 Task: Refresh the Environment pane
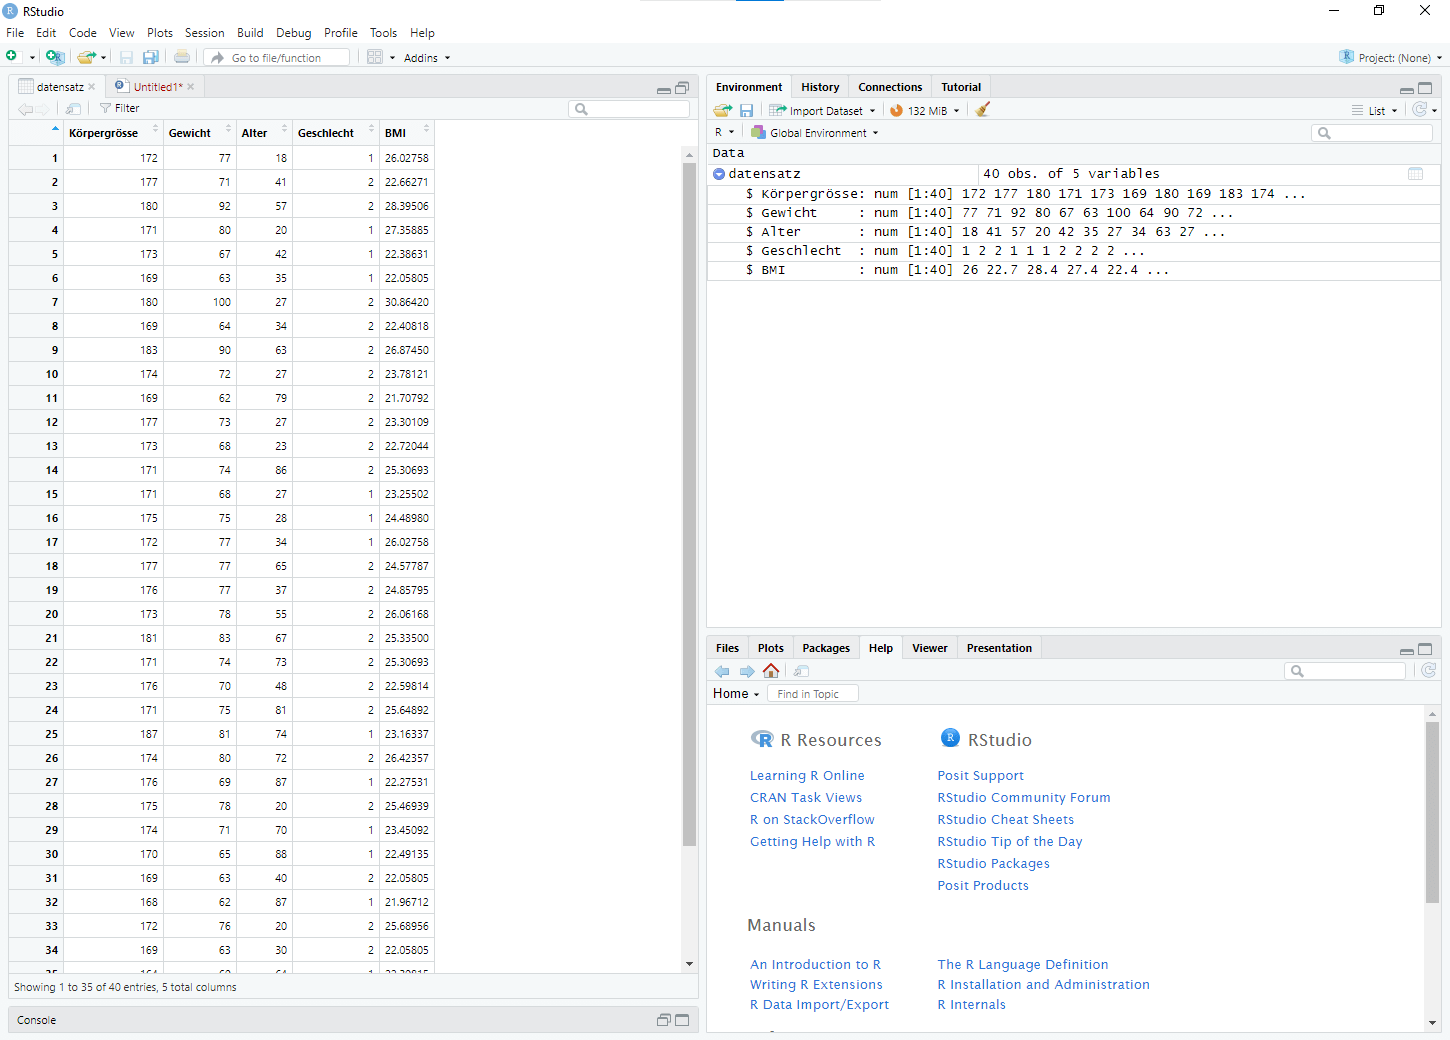tap(1419, 110)
